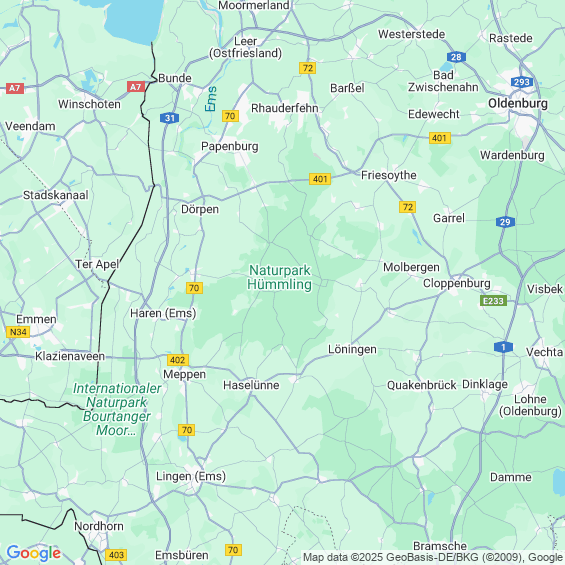
Task: Click the 28 autobahn shield near Westerstede
Action: pos(456,57)
